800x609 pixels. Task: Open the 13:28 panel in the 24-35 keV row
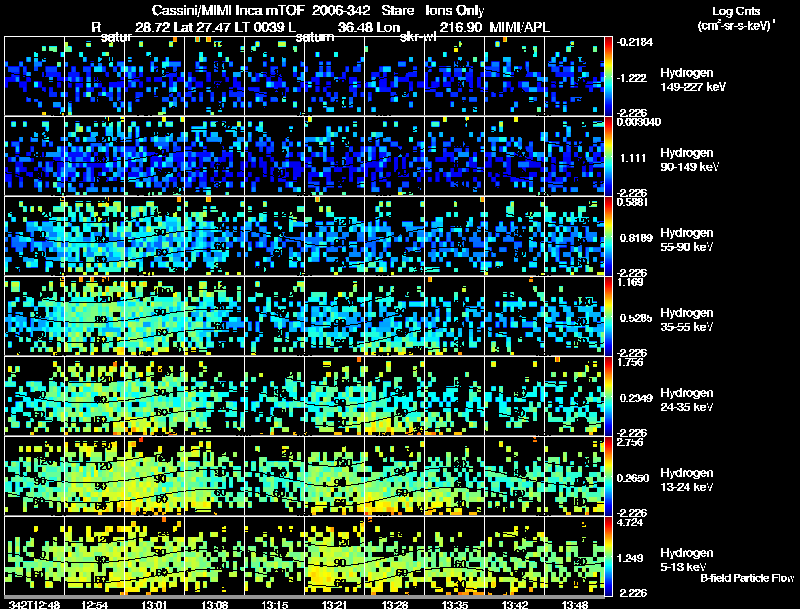pyautogui.click(x=394, y=396)
